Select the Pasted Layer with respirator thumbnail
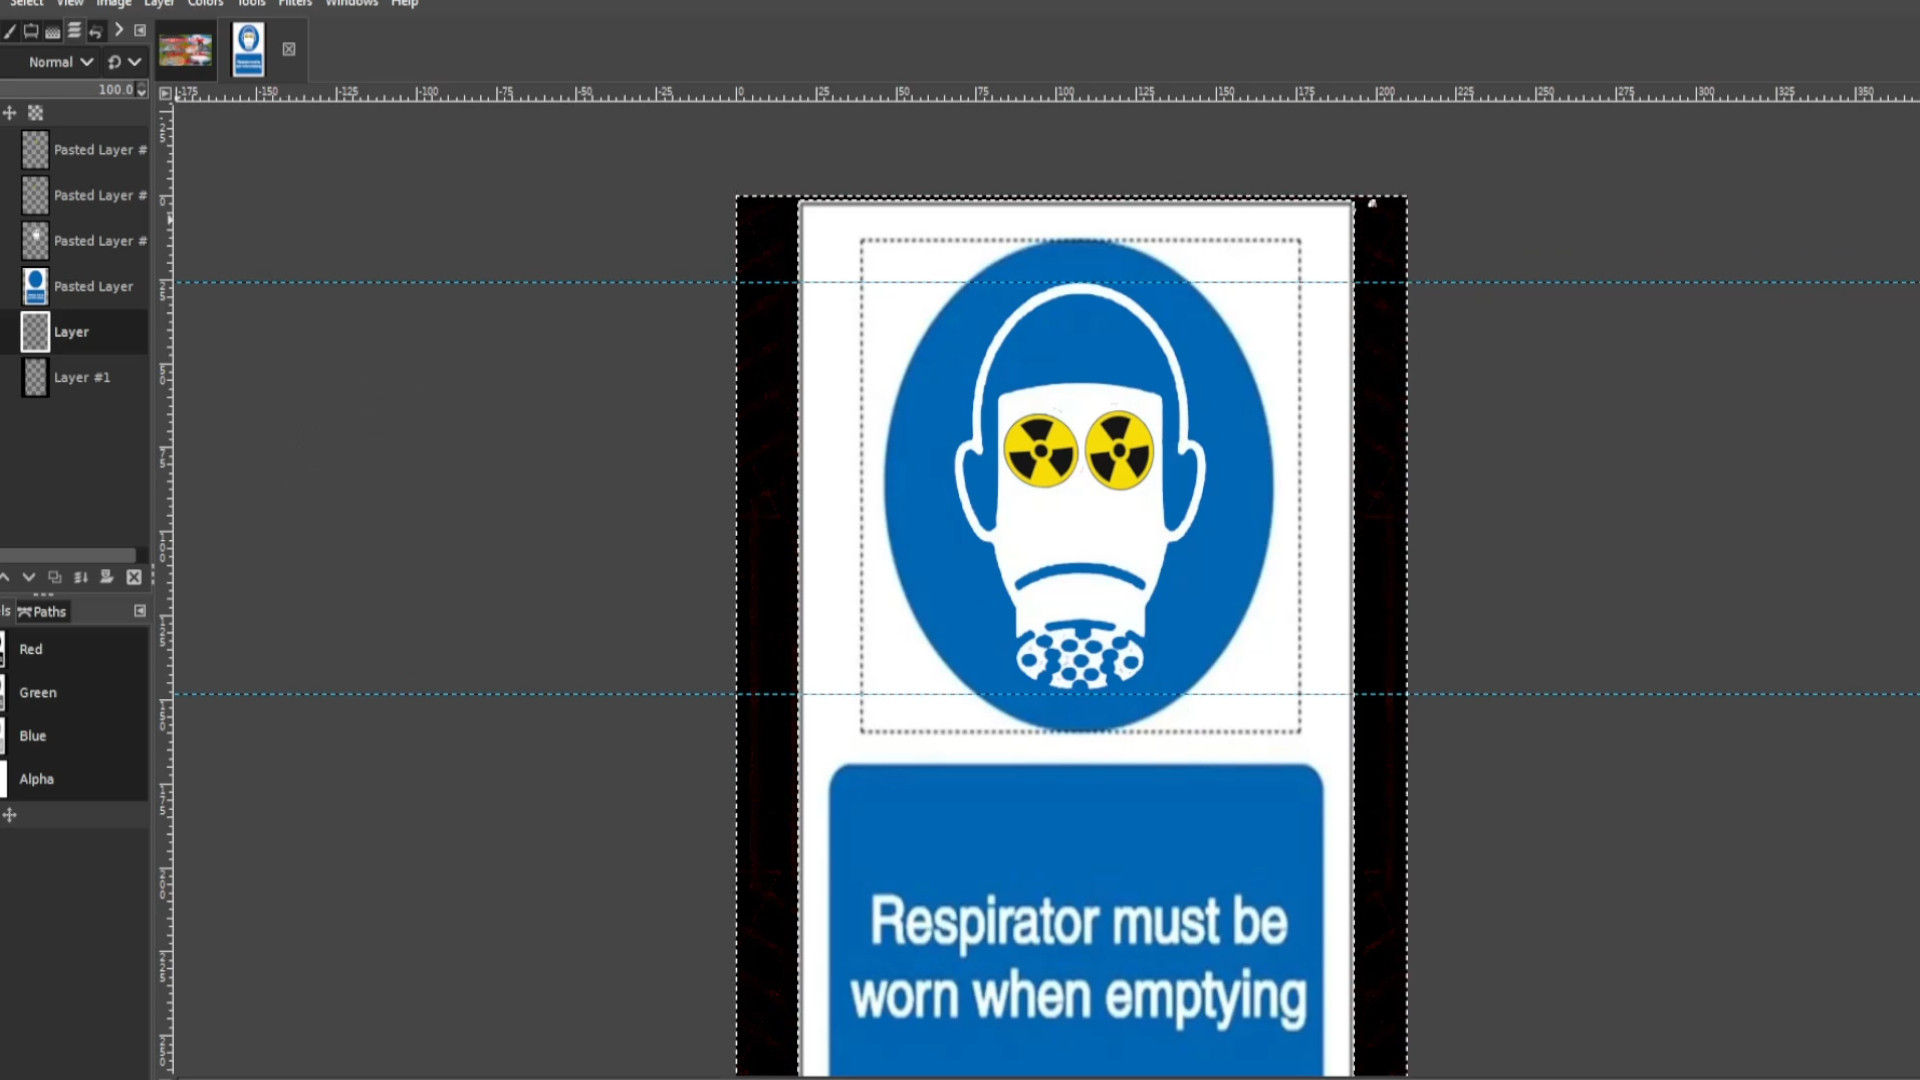 click(75, 286)
